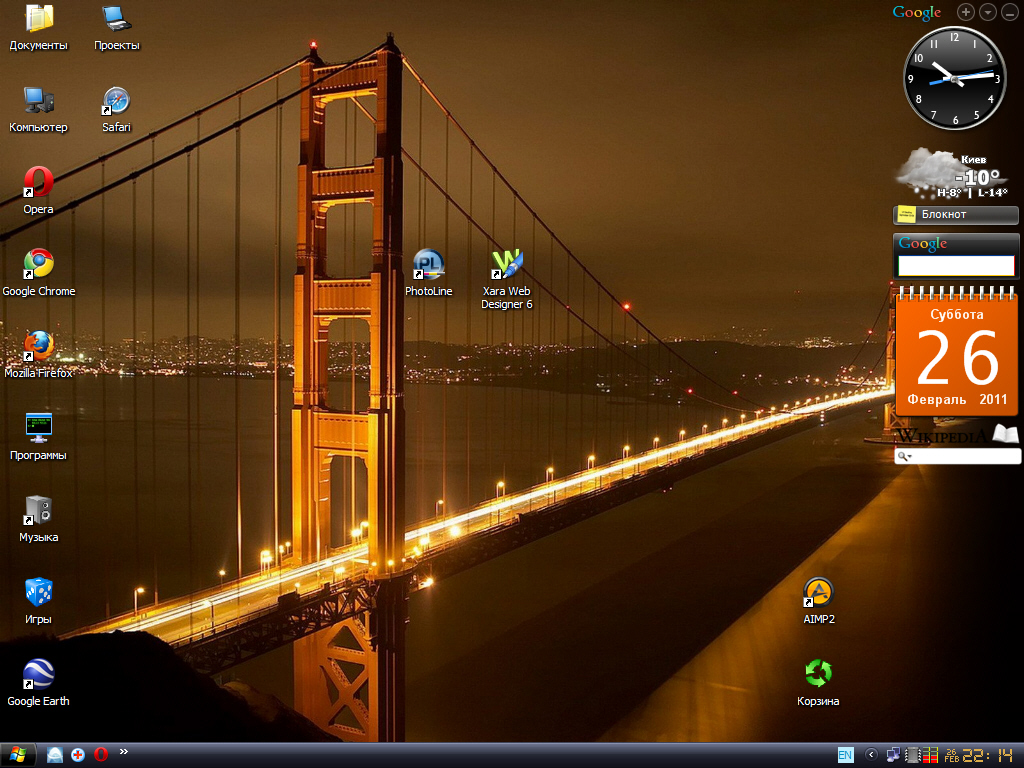Select the Google Earth desktop icon
The image size is (1024, 768).
(38, 675)
